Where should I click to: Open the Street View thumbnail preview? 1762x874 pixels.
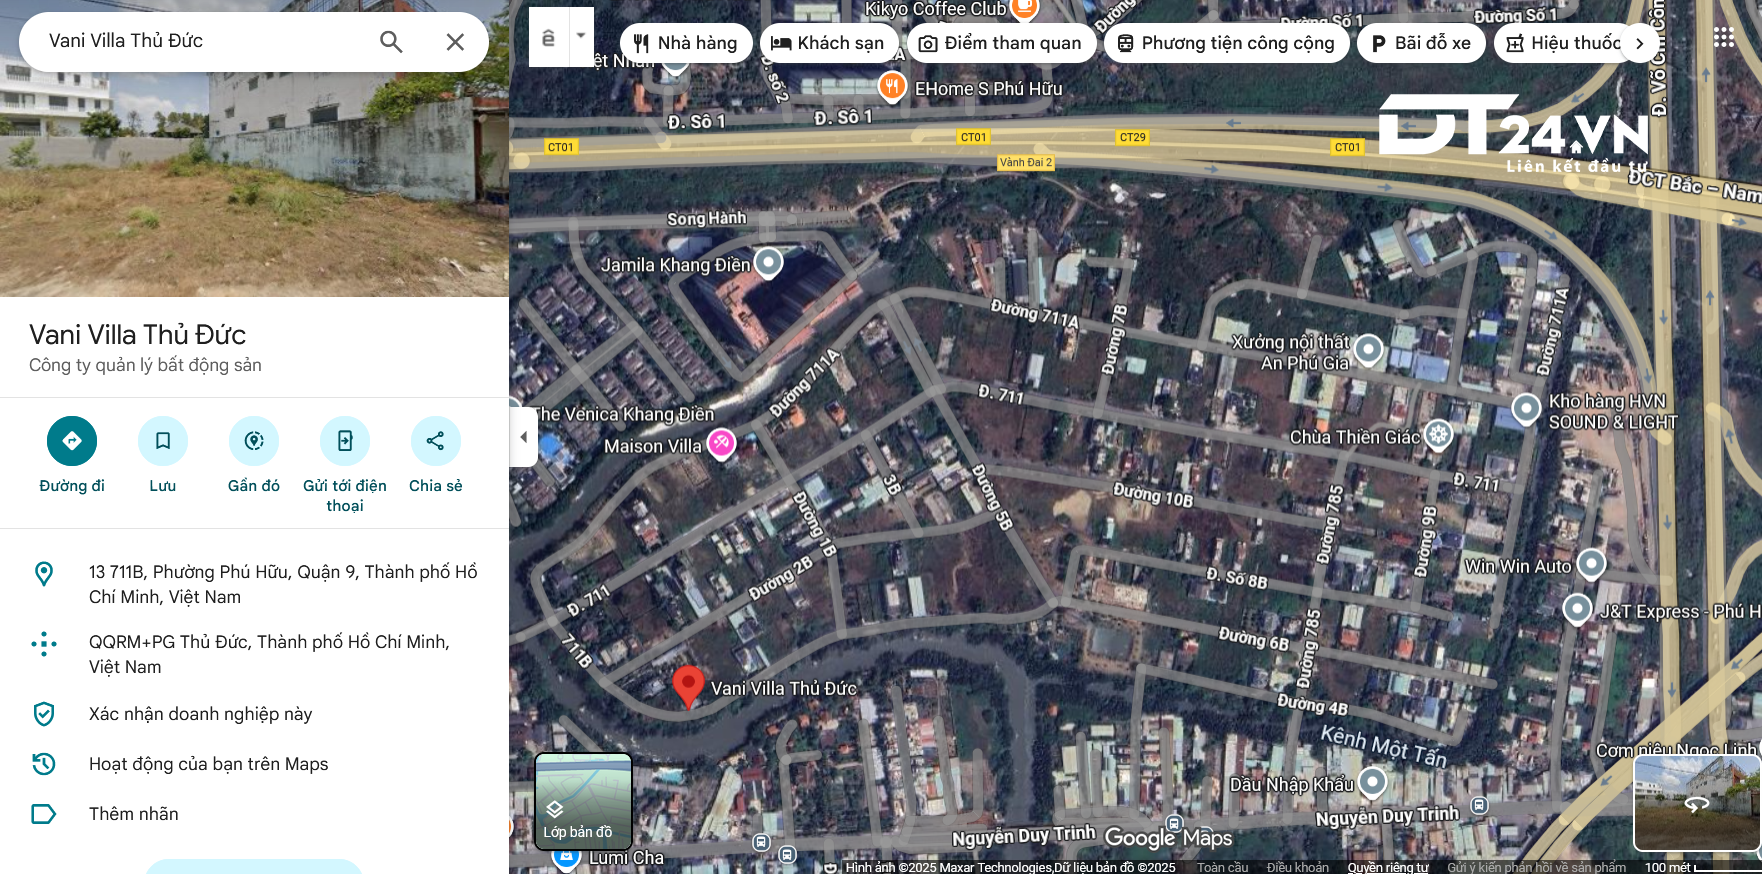pyautogui.click(x=1696, y=802)
